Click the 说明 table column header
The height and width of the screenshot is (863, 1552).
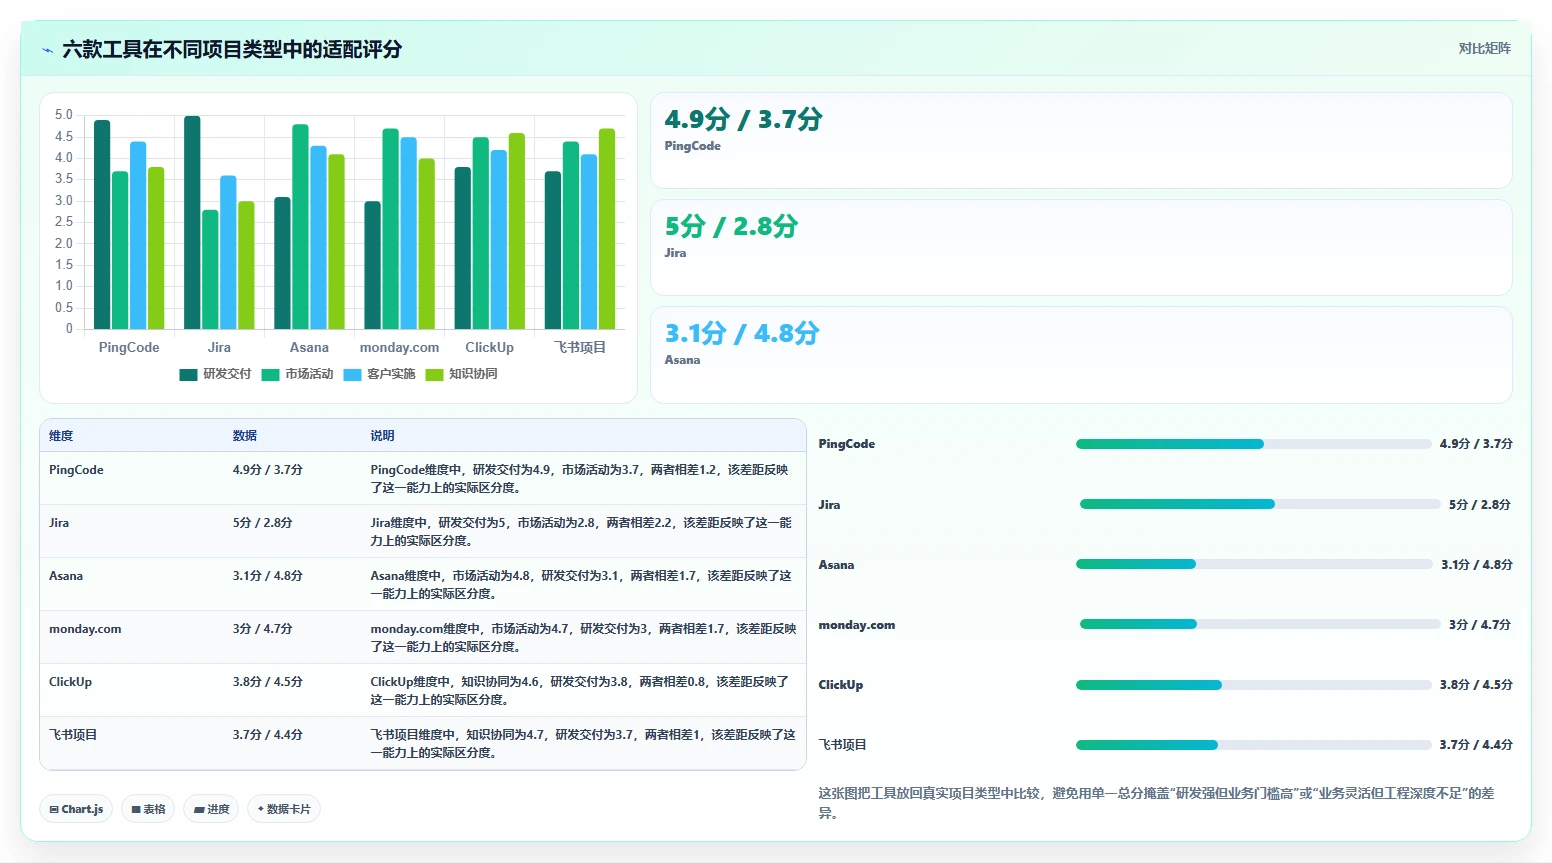click(382, 436)
